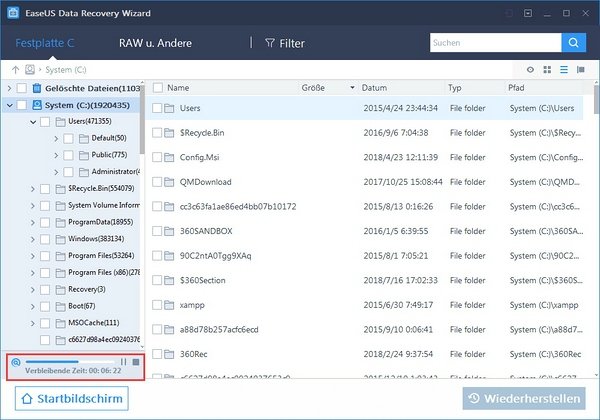Open the Größe column sort dropdown
The image size is (600, 420).
(352, 88)
